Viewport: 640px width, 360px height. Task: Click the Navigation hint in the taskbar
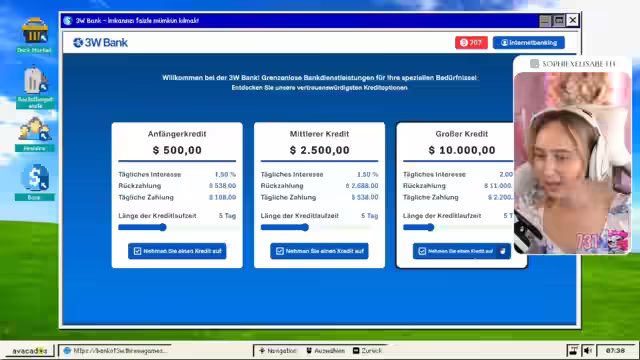click(278, 351)
